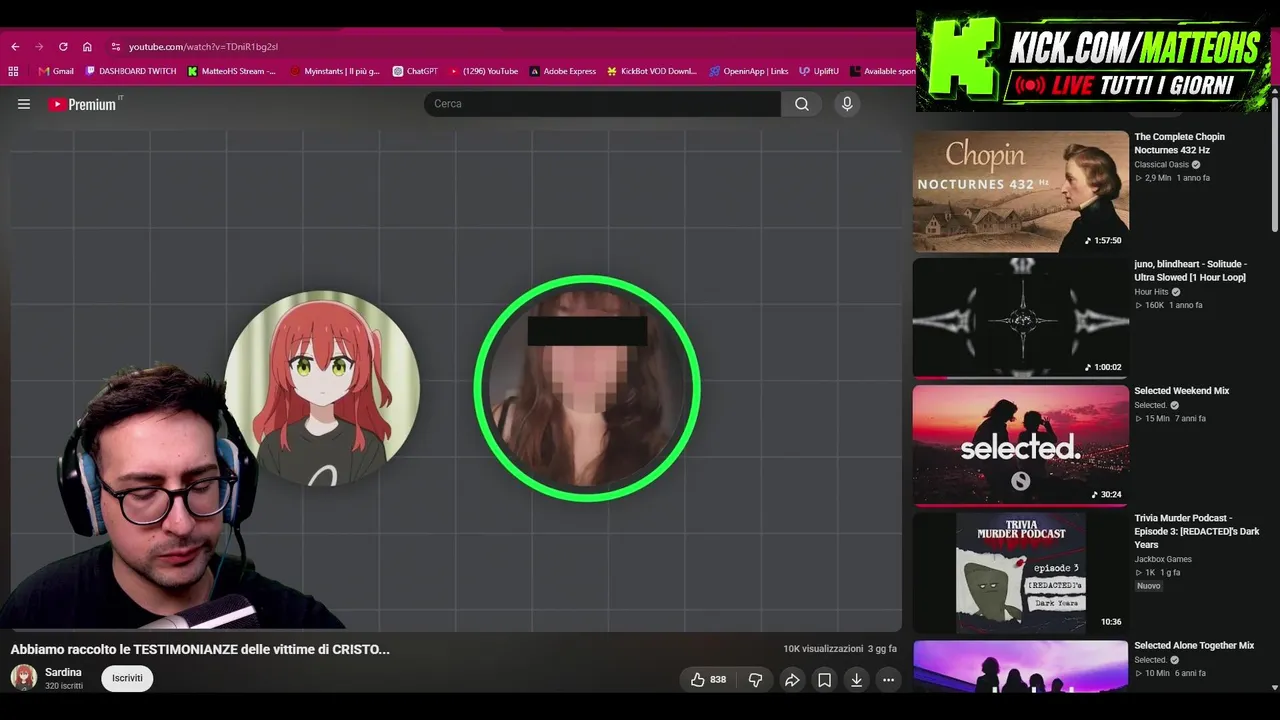This screenshot has height=720, width=1280.
Task: Open the UpliftU bookmark
Action: [819, 71]
